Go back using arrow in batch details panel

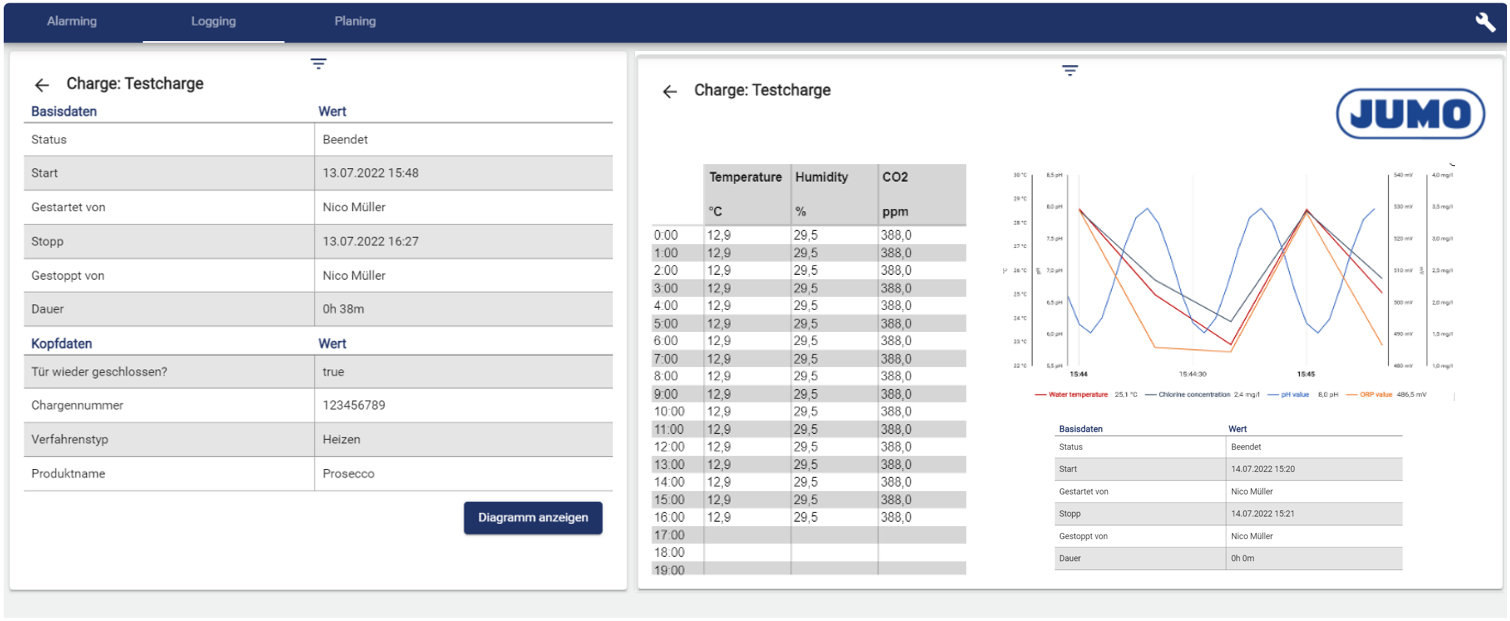tap(41, 85)
